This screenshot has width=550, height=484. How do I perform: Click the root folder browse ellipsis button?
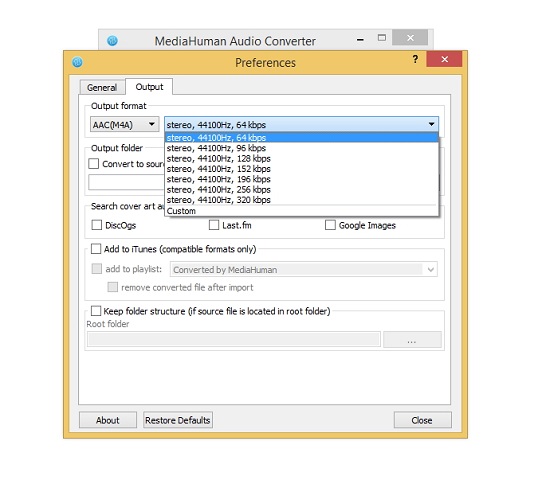pos(412,340)
